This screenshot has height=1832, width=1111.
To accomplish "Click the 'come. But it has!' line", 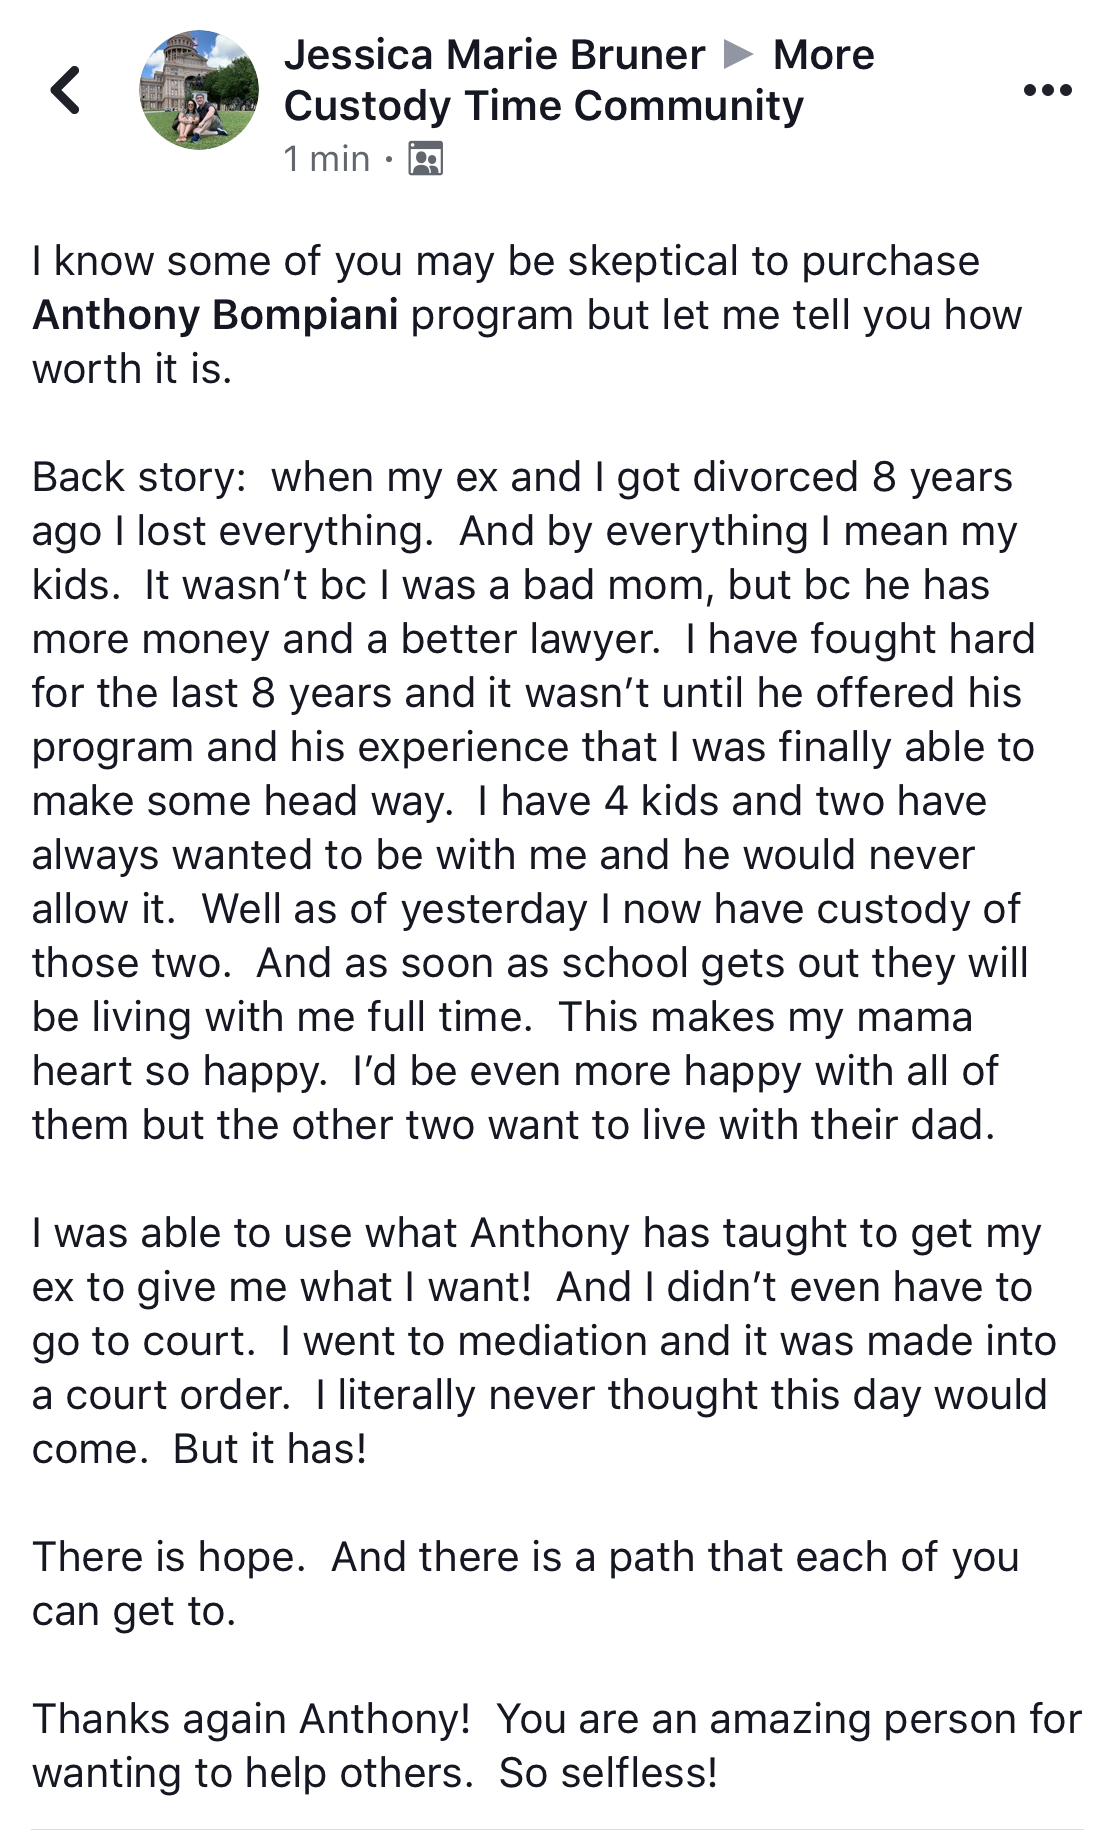I will point(200,1449).
